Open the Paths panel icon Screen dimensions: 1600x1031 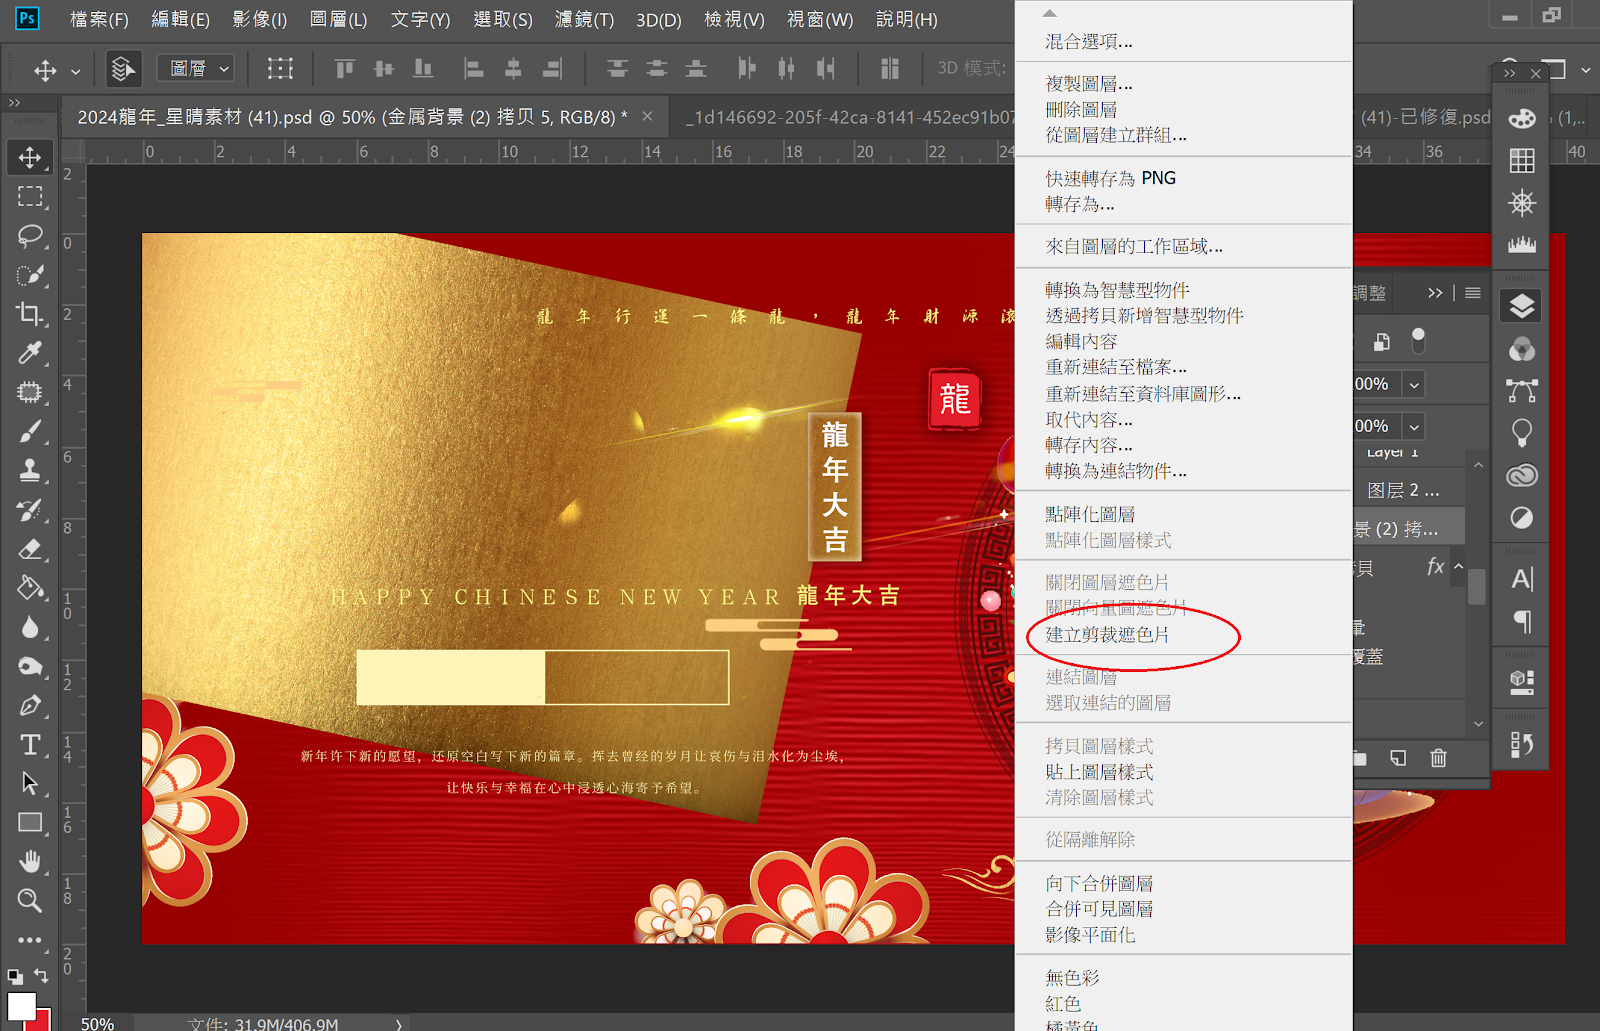coord(1522,390)
